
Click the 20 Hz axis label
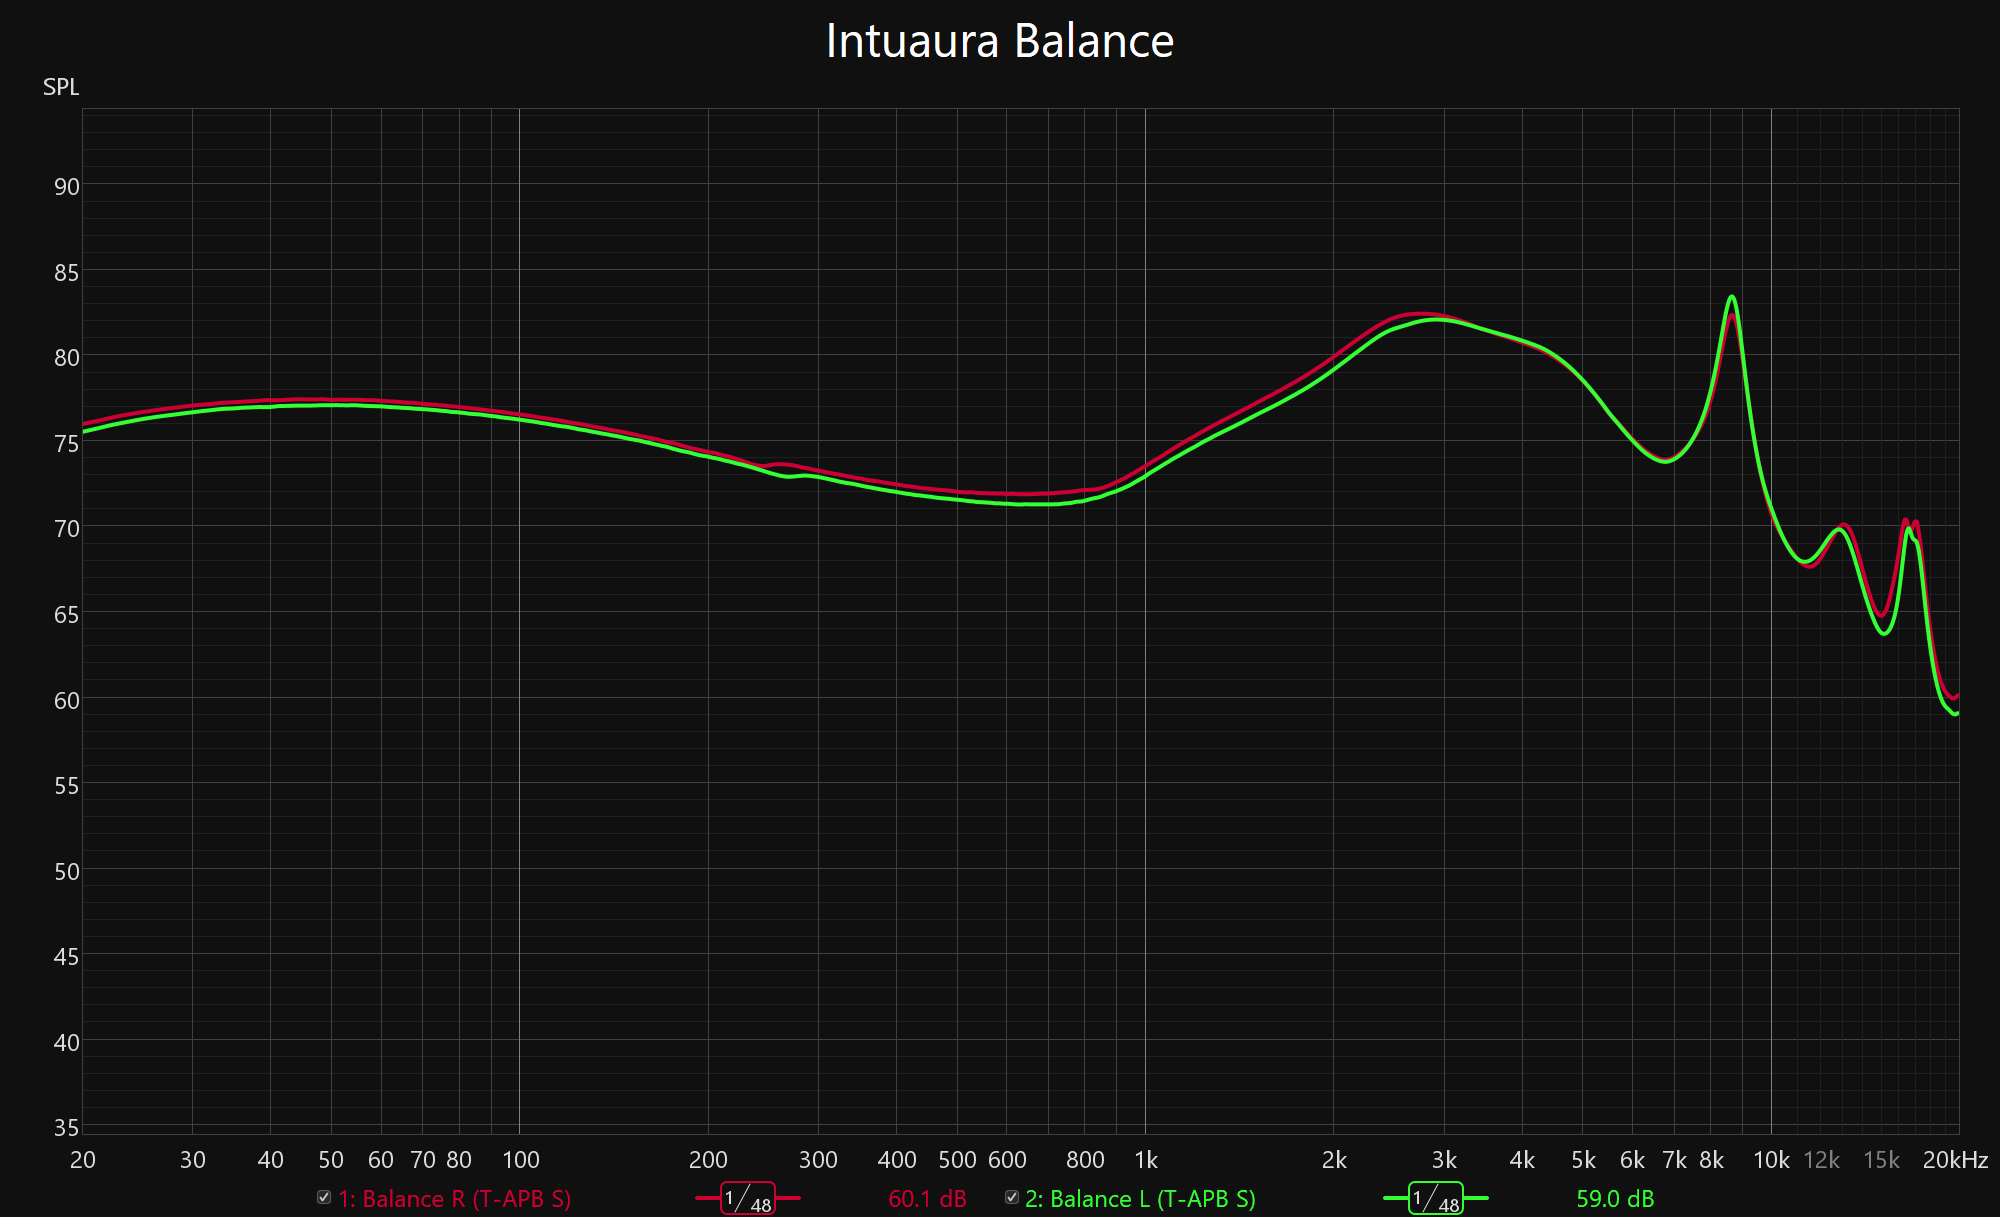[x=83, y=1160]
